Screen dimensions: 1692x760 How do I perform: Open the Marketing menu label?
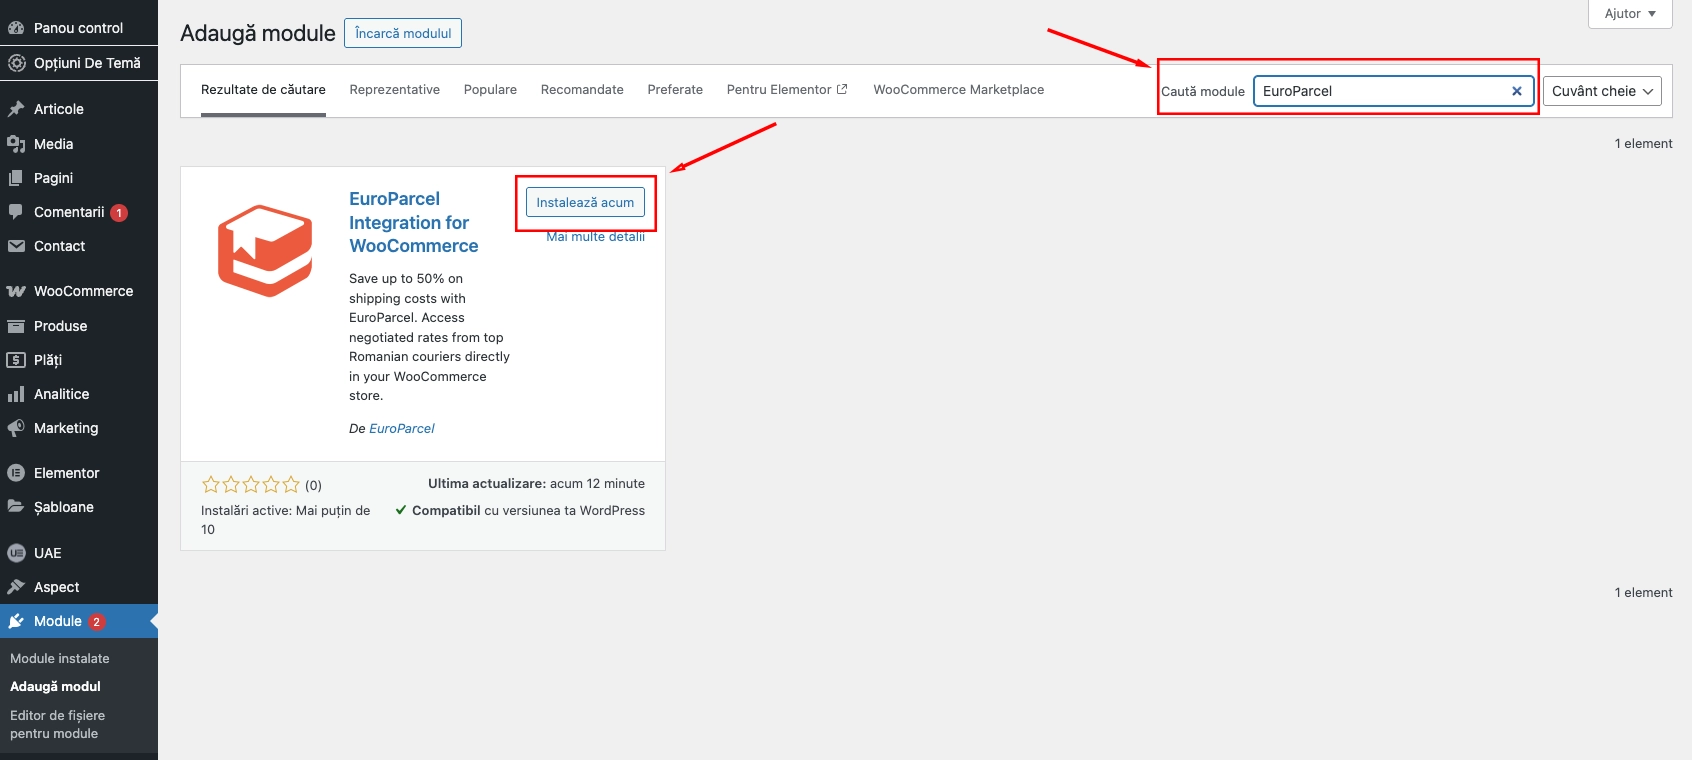click(x=66, y=428)
